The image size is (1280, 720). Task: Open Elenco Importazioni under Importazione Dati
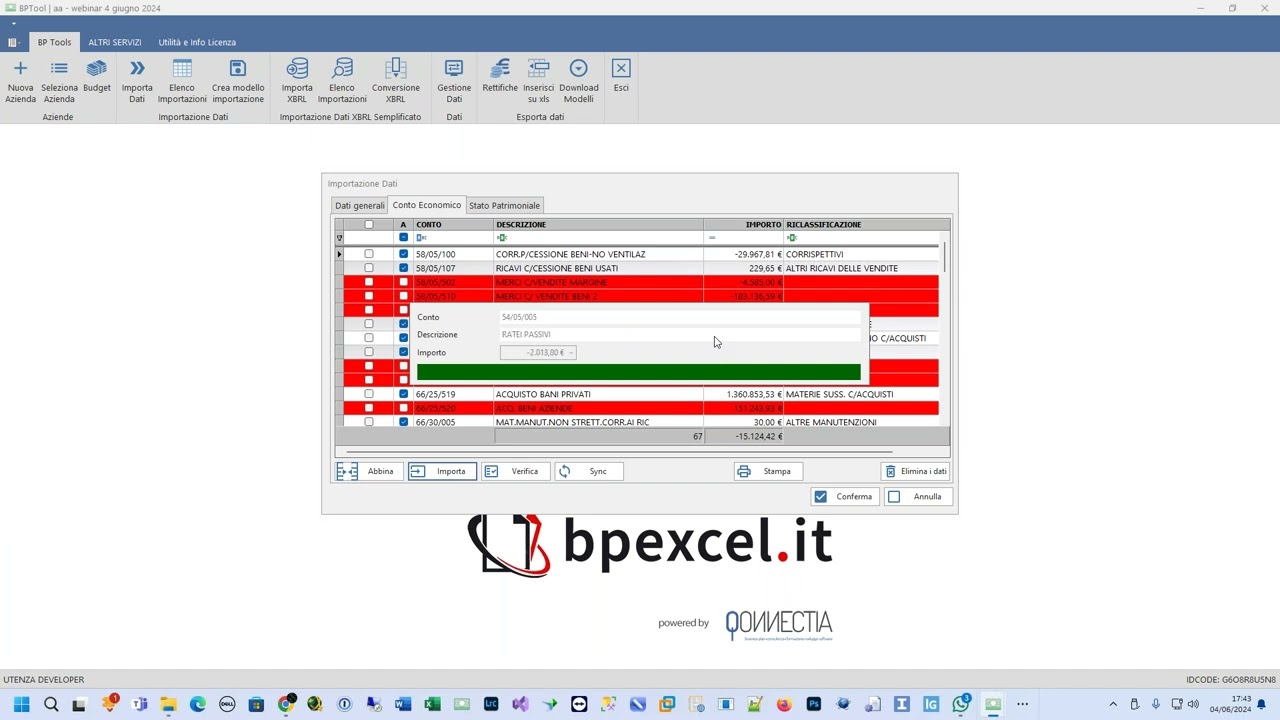pyautogui.click(x=182, y=68)
